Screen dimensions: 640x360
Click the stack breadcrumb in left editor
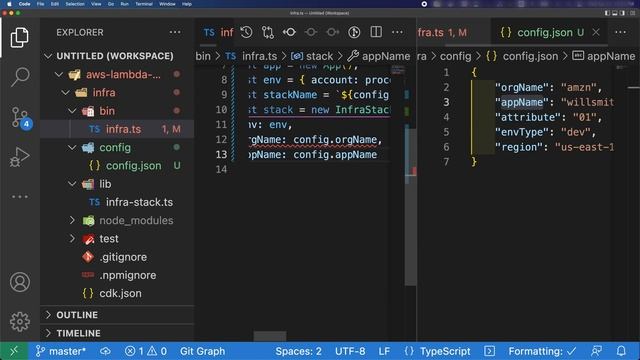(313, 56)
